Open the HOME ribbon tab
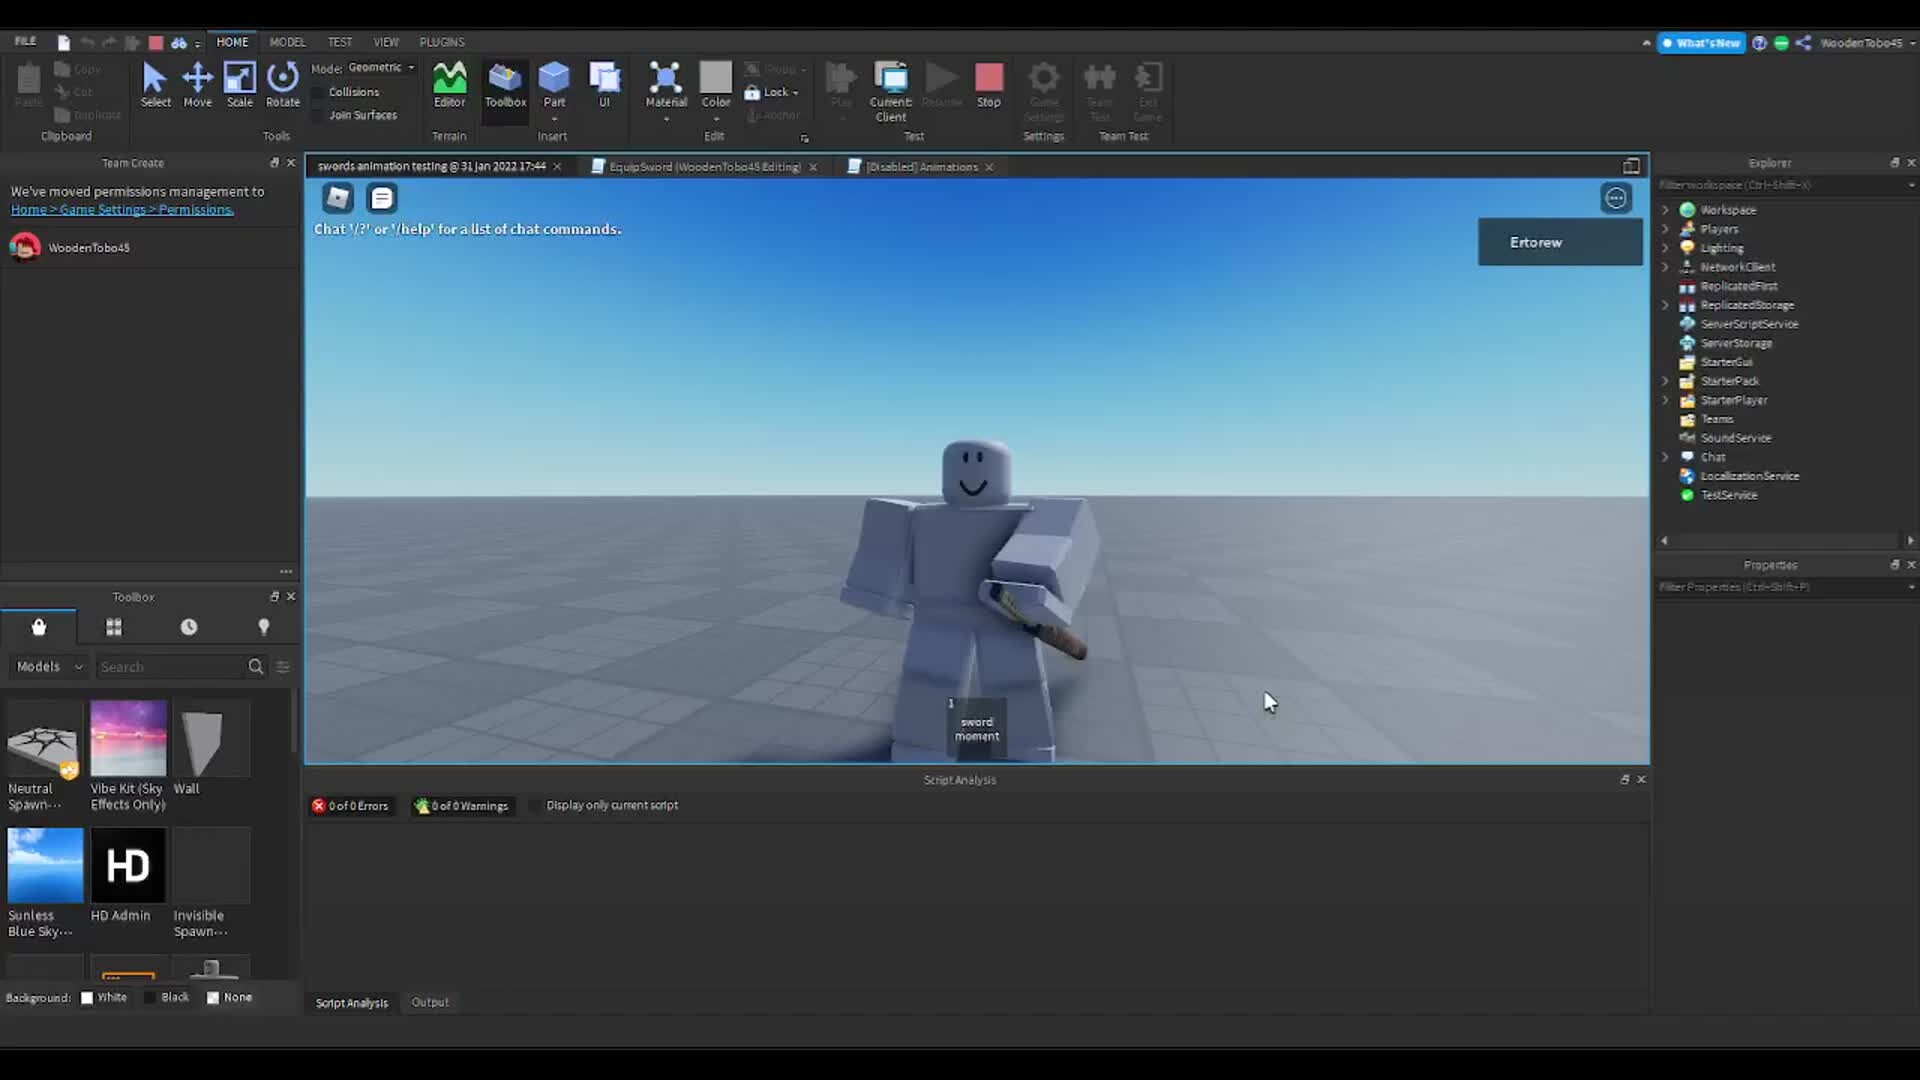Screen dimensions: 1920x1080 point(231,41)
